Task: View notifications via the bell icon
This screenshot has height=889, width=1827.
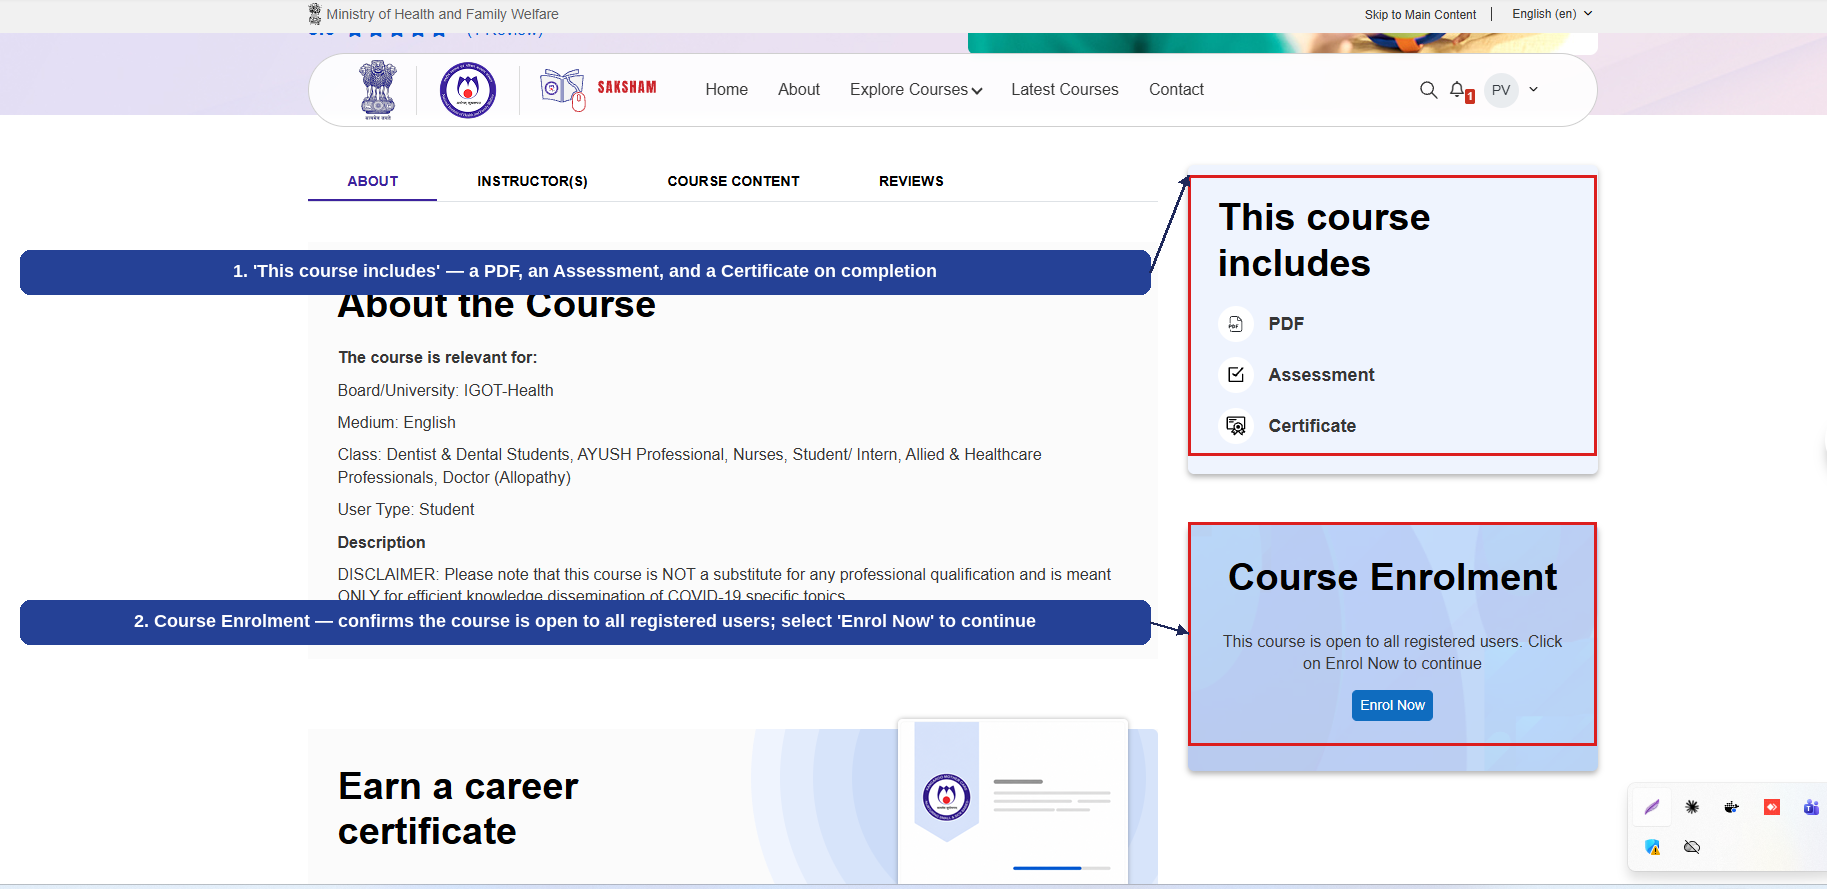Action: [x=1459, y=90]
